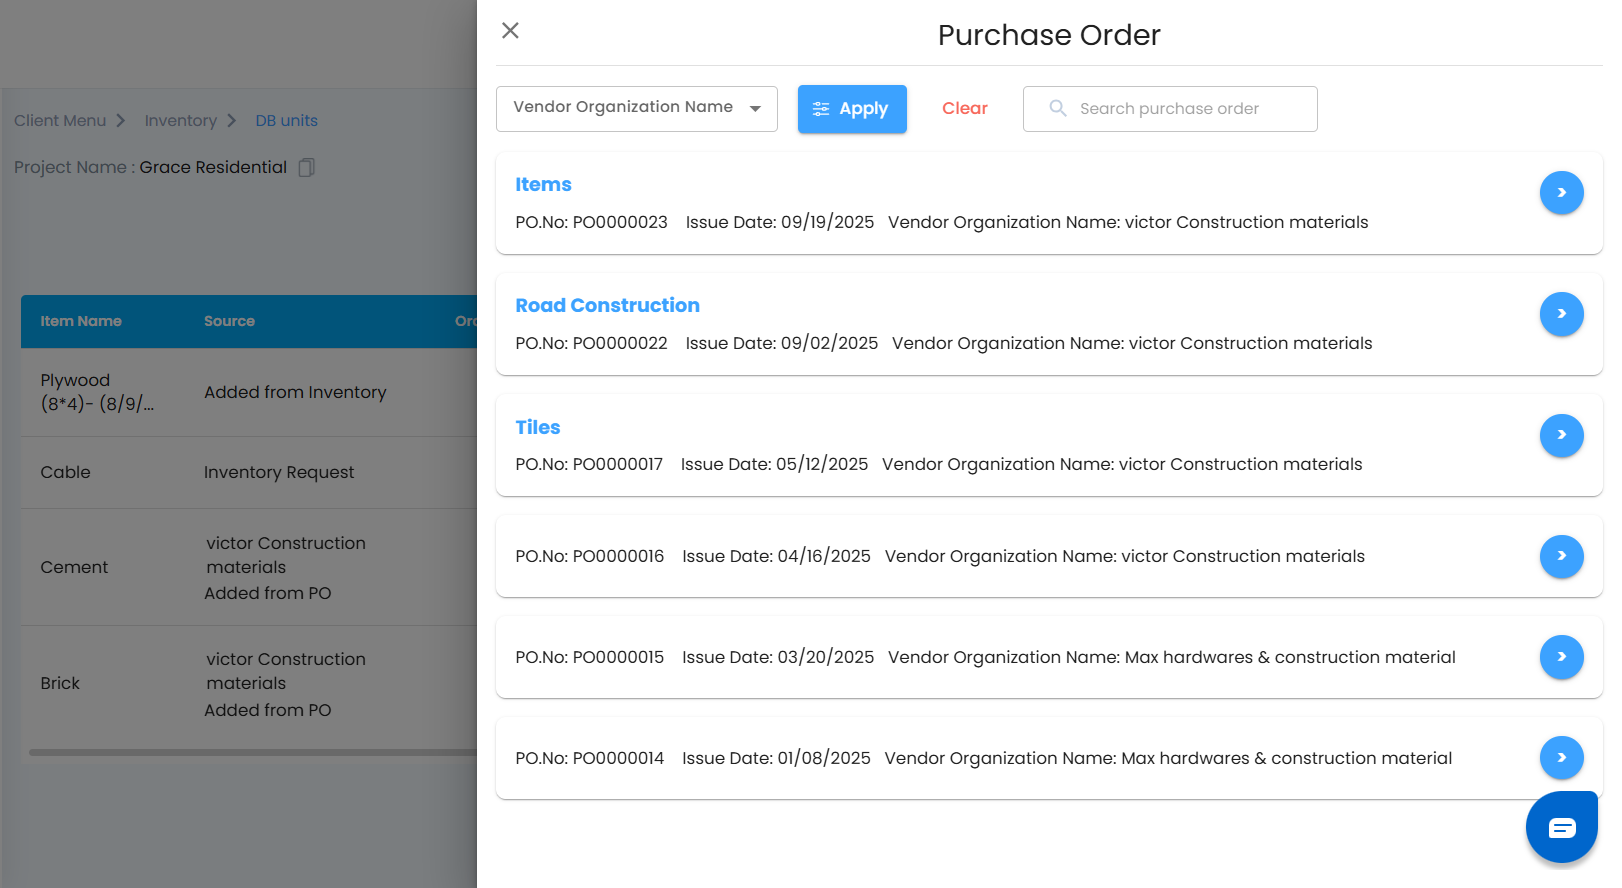Open DB units breadcrumb link
Screen dimensions: 1622x888
tap(286, 121)
